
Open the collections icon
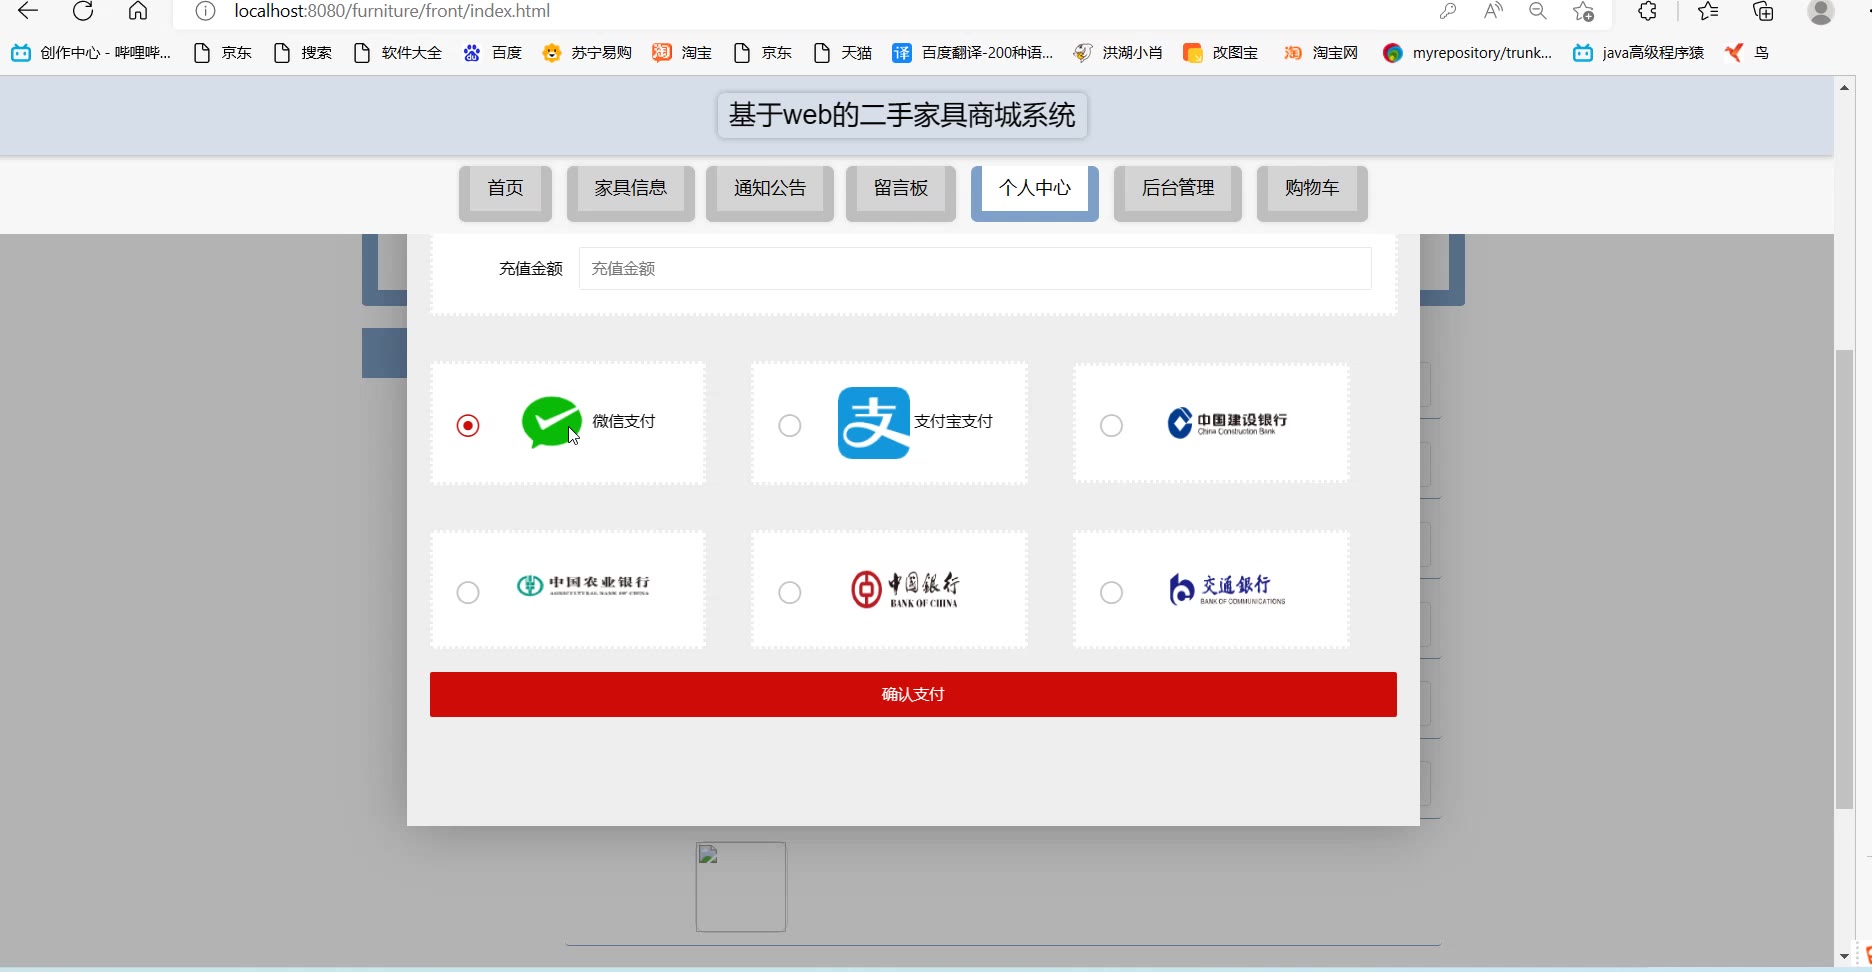[1763, 11]
